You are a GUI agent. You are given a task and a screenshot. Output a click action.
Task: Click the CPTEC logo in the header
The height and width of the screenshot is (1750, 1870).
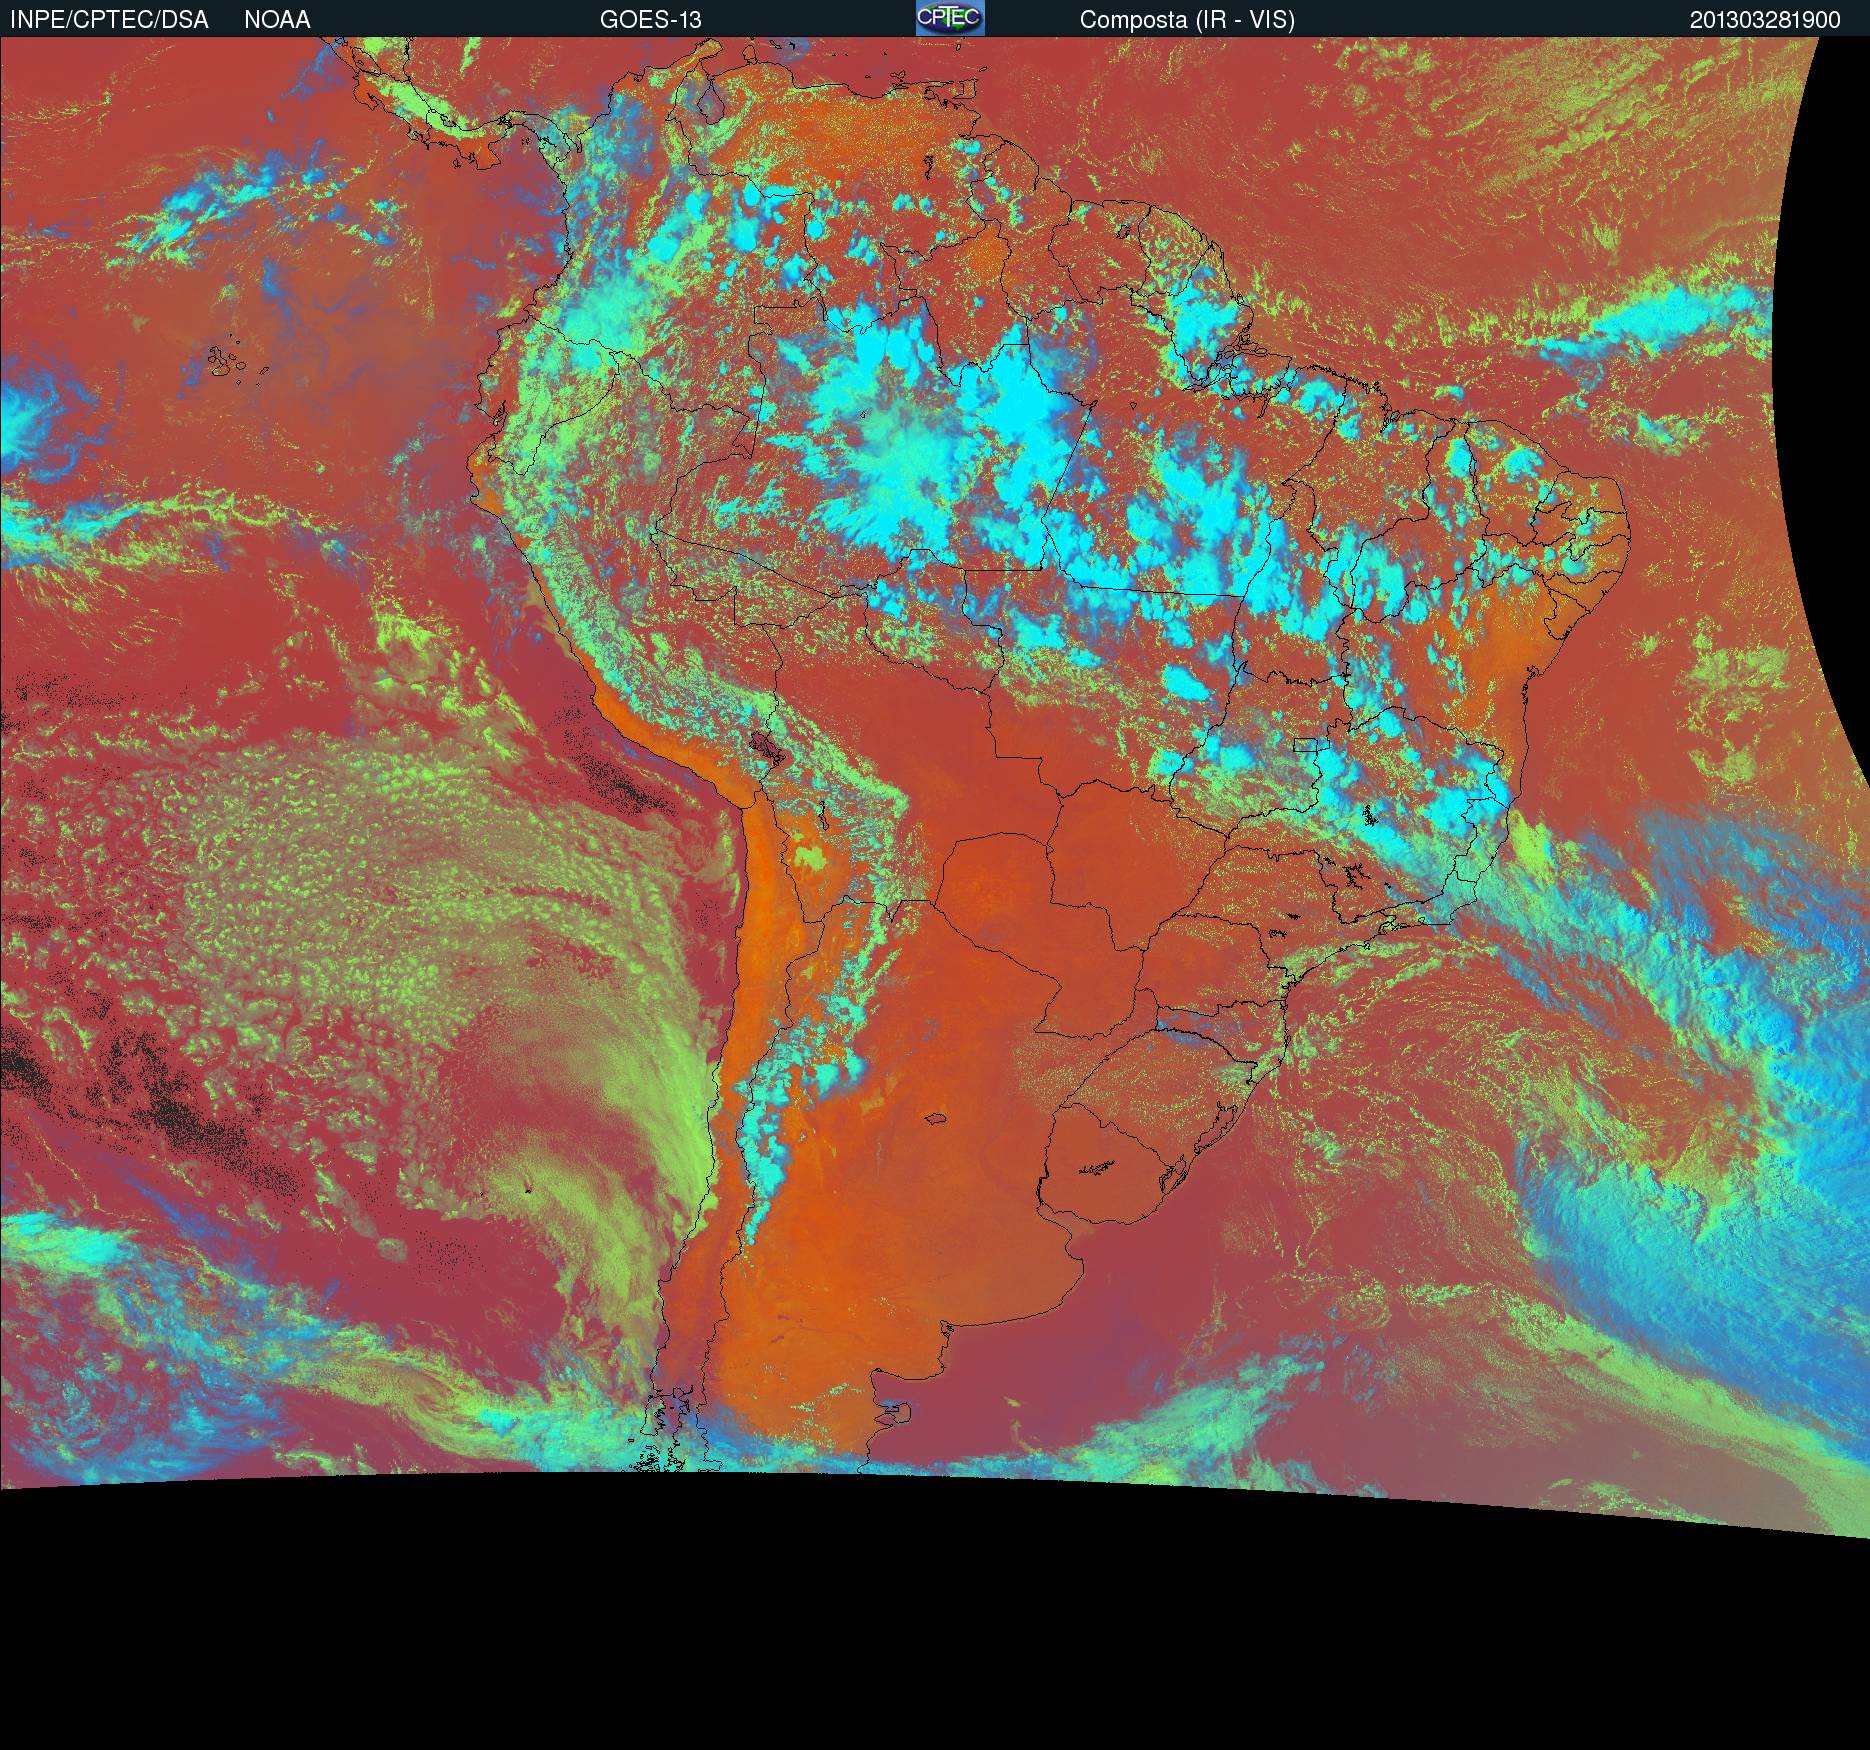point(950,18)
